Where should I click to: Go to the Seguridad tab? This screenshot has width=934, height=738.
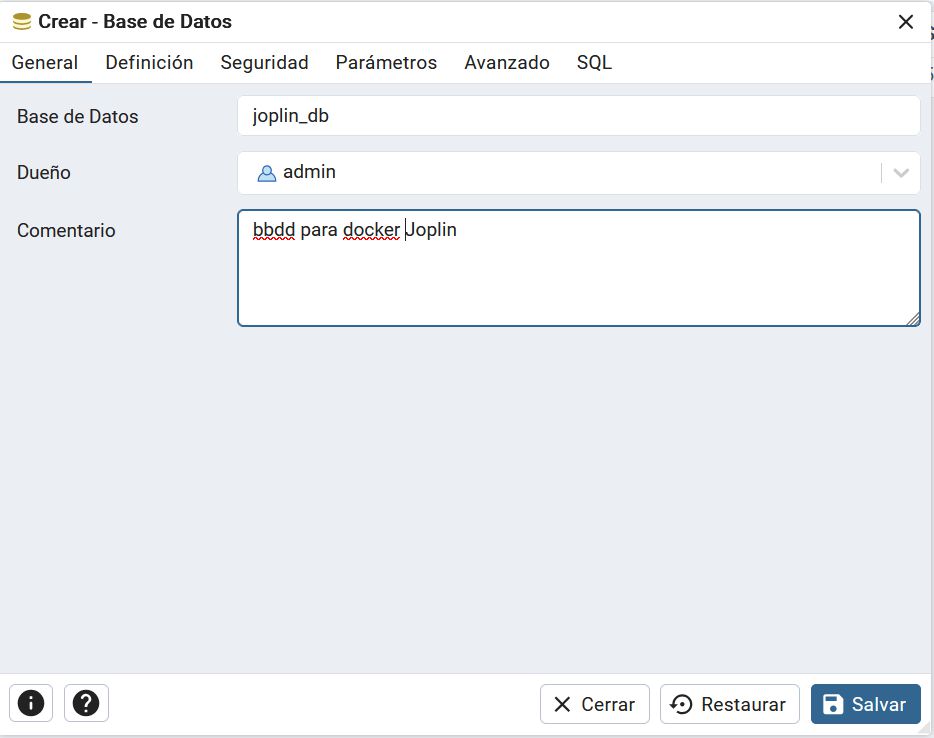(x=264, y=62)
